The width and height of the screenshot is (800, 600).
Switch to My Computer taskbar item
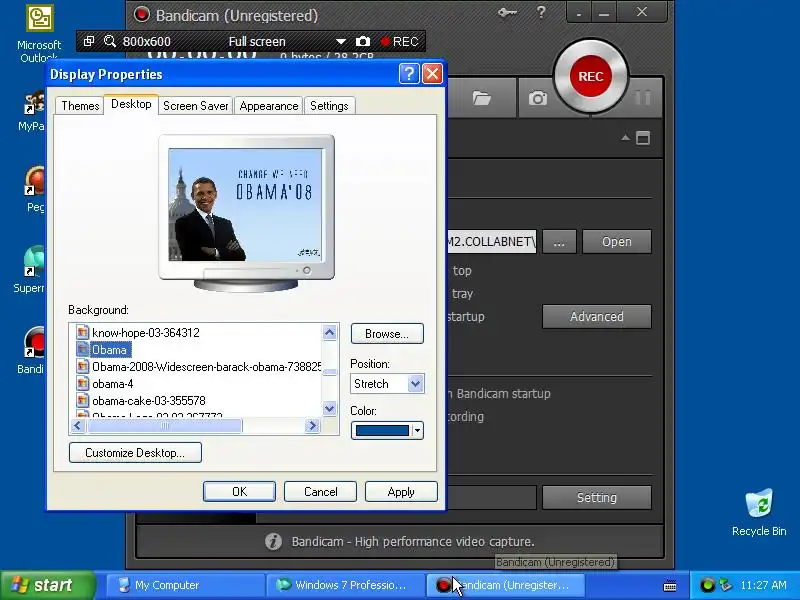click(185, 585)
